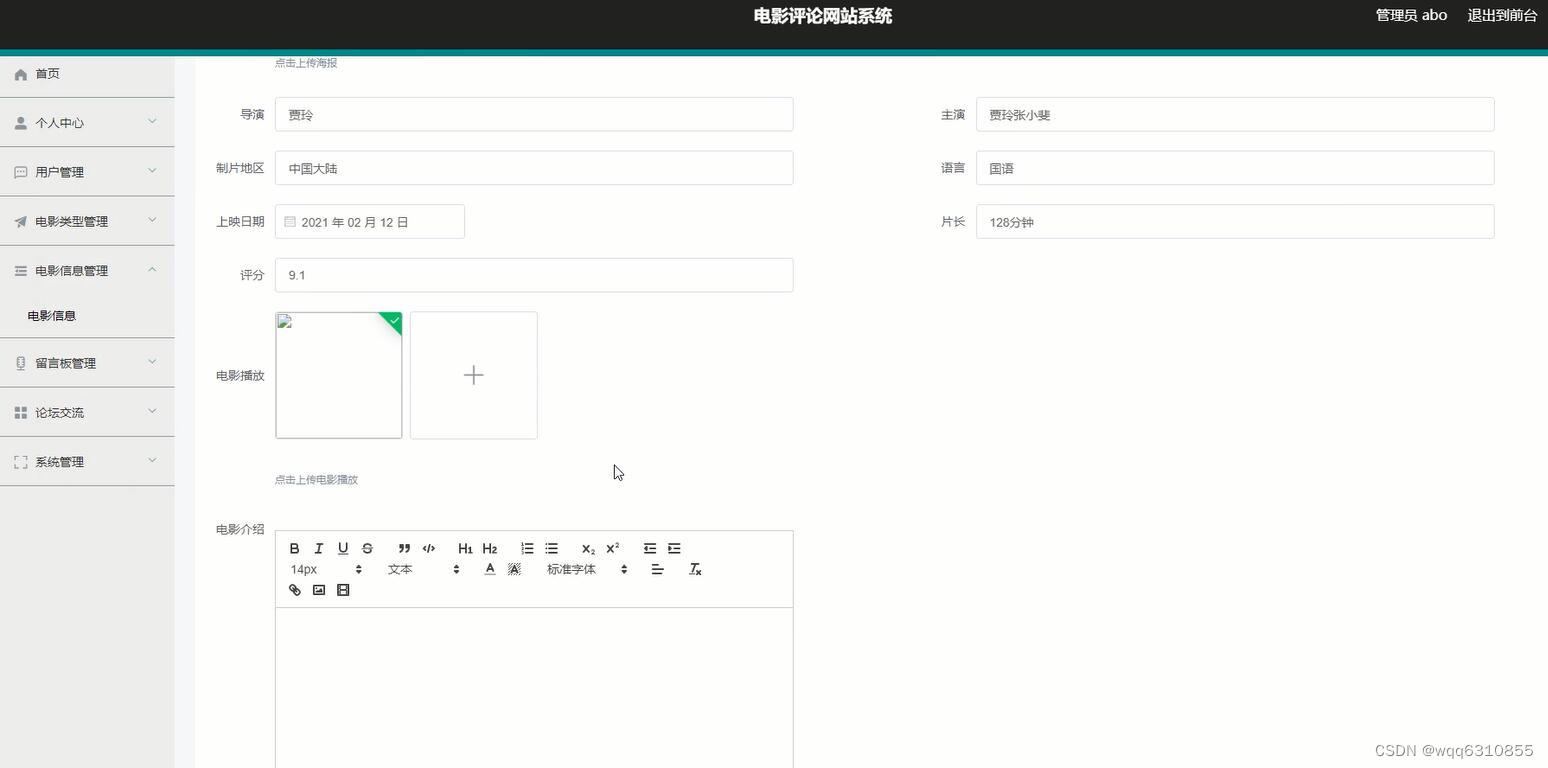Click the chevron beside 系统管理
The height and width of the screenshot is (768, 1548).
tap(152, 461)
